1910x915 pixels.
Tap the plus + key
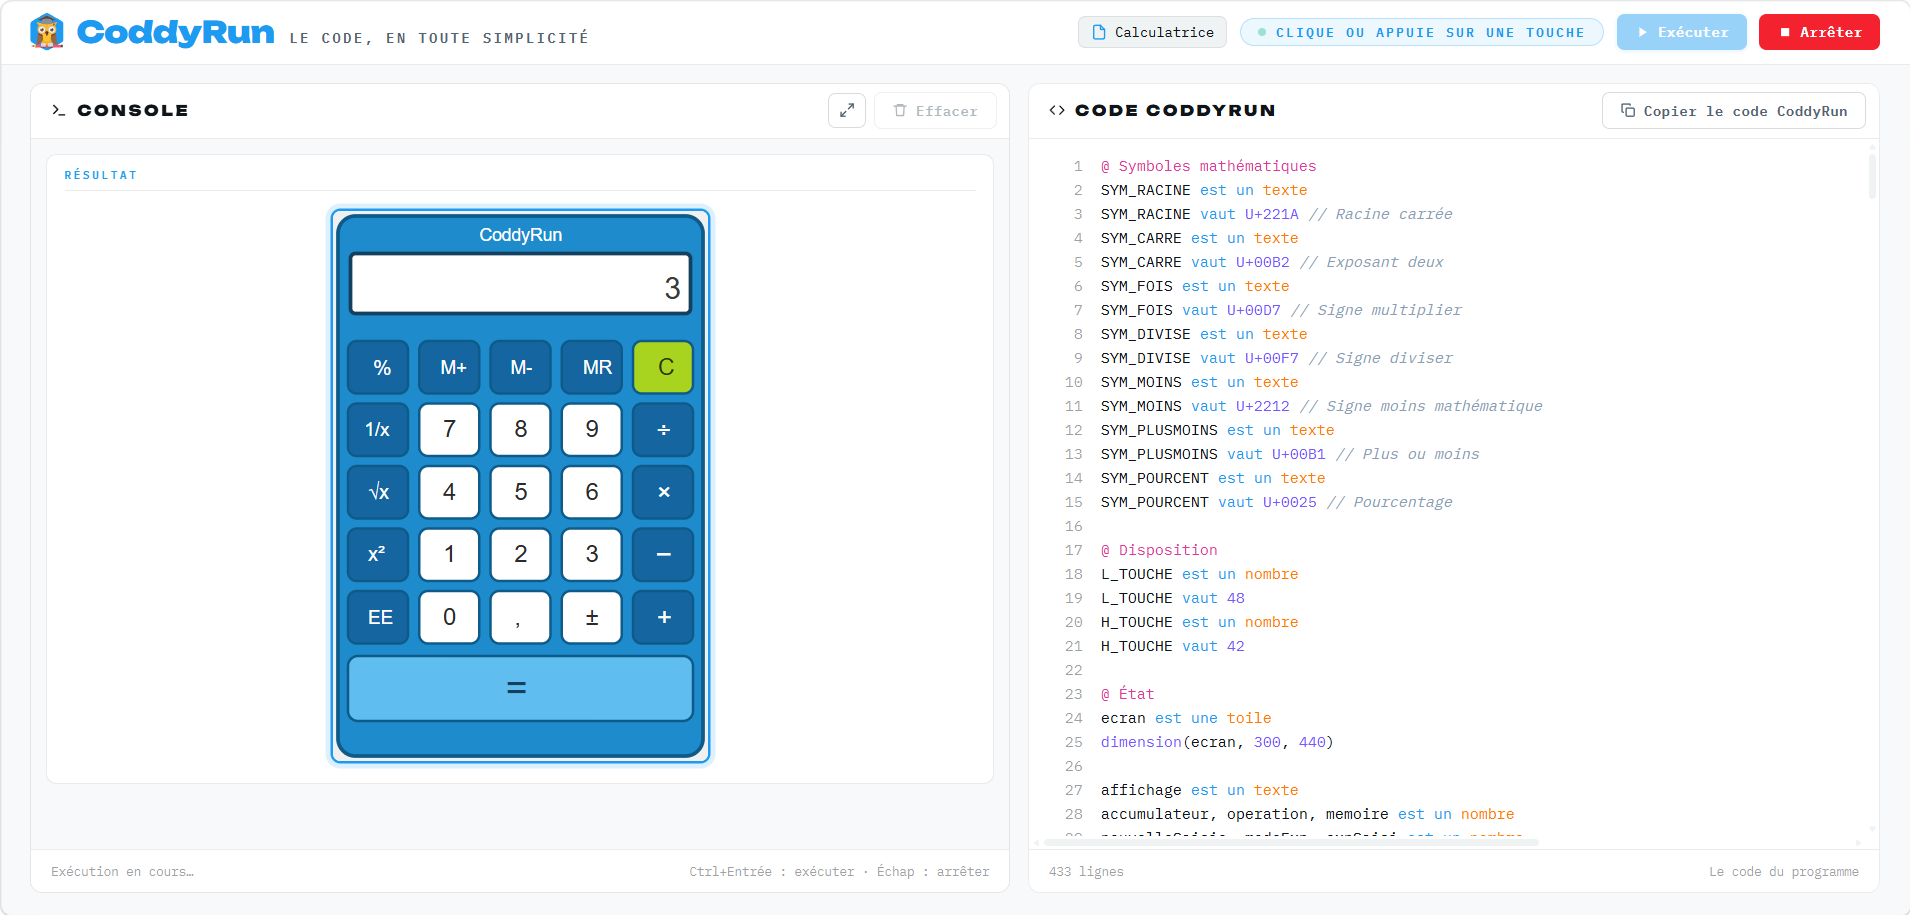(663, 617)
